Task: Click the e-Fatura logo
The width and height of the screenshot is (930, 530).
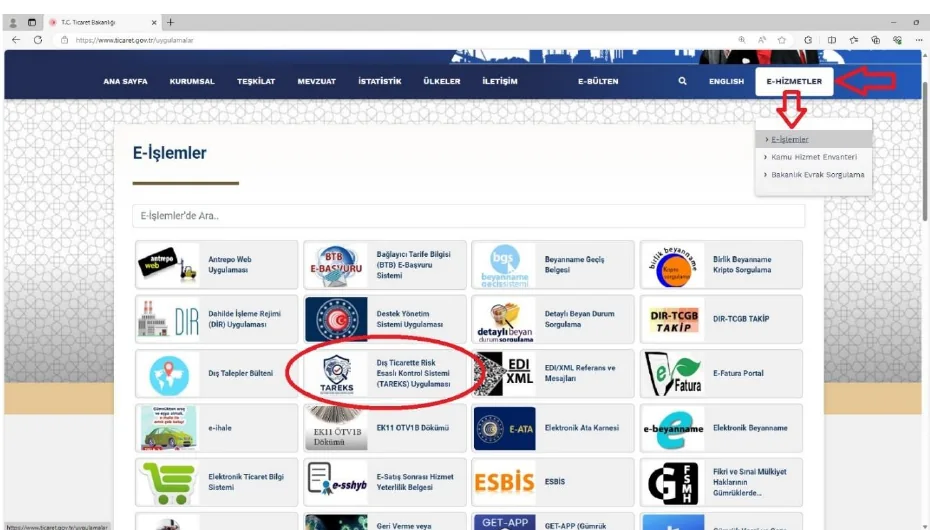Action: coord(673,374)
